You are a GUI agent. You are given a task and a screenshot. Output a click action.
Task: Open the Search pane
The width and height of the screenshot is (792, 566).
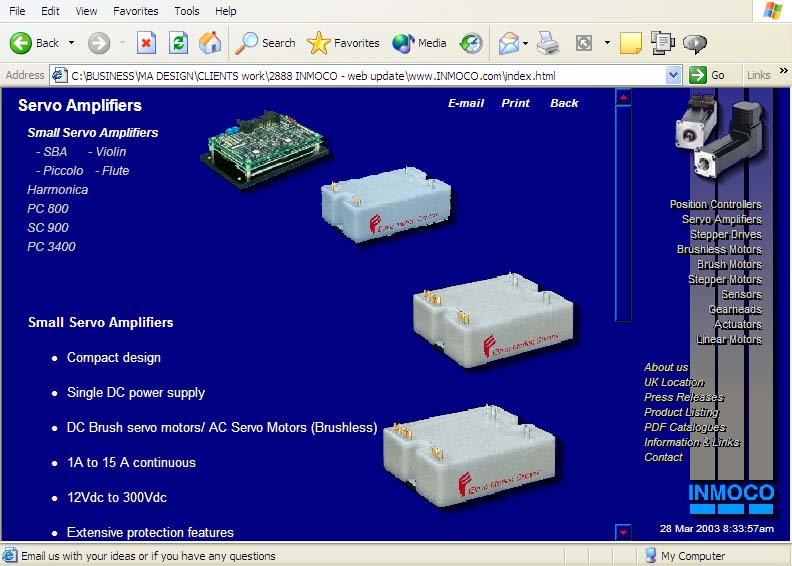click(x=266, y=43)
